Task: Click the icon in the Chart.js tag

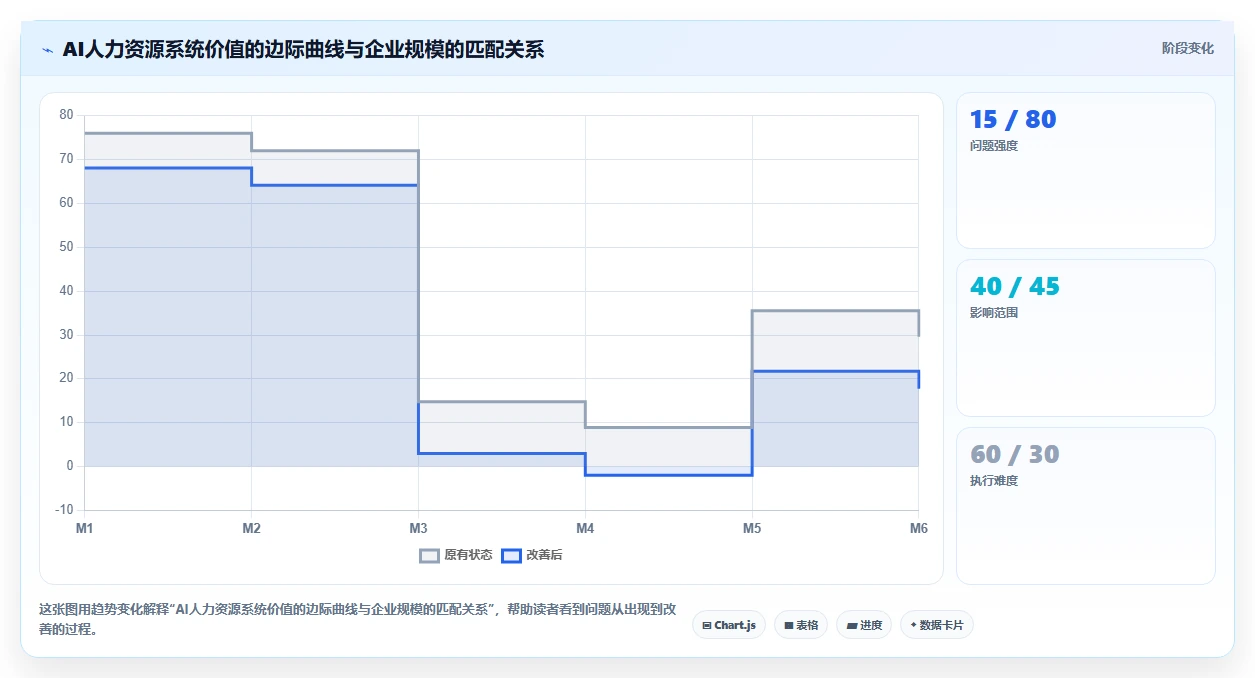Action: 707,626
